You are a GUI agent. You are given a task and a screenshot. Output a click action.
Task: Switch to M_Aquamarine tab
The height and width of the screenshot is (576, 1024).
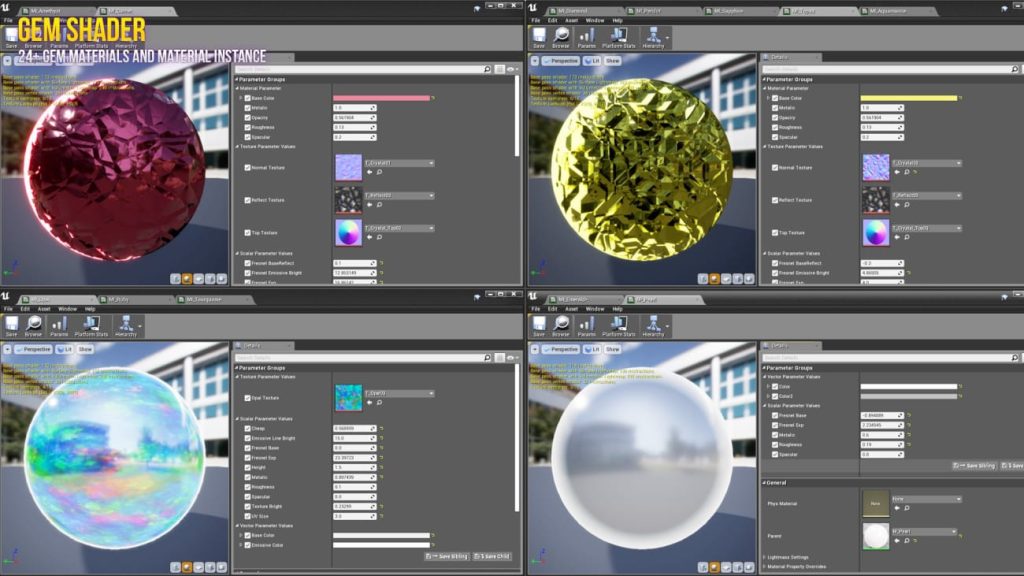pos(897,11)
